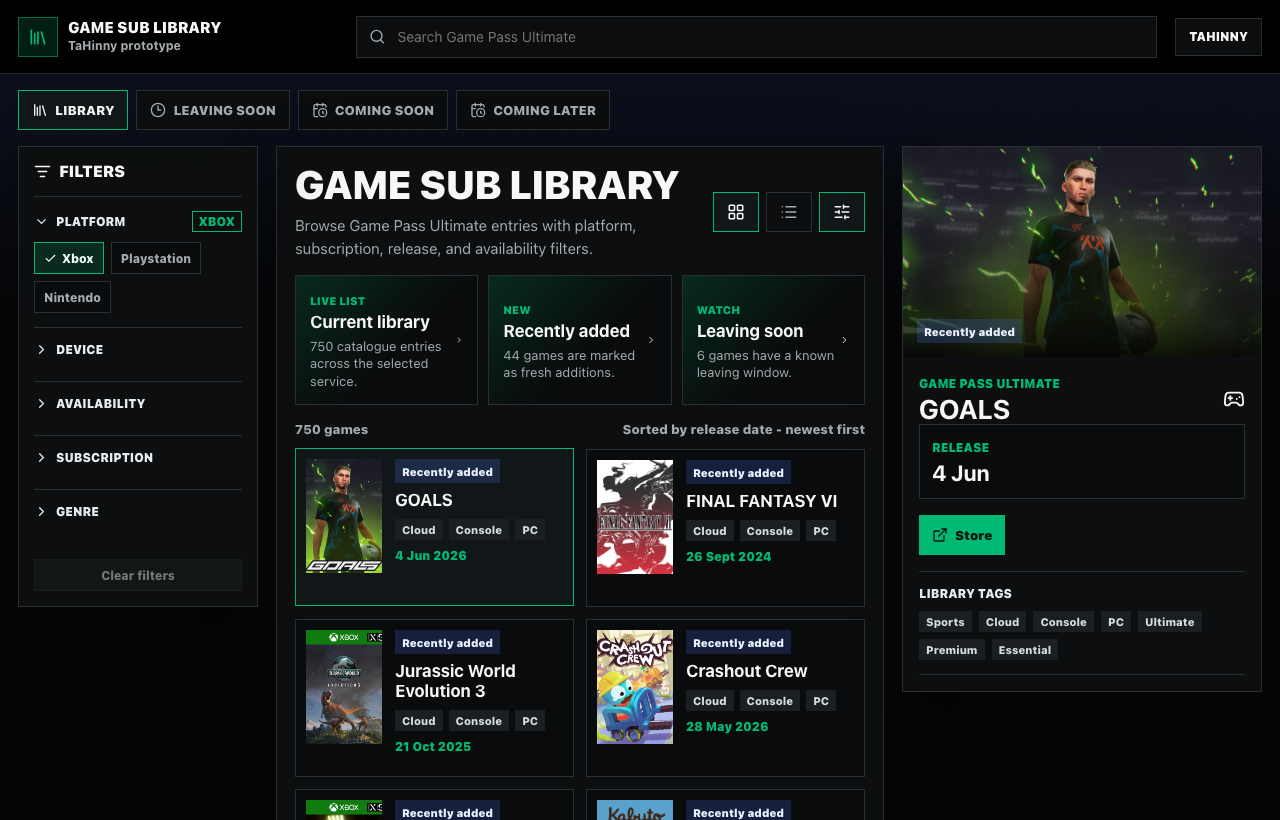This screenshot has width=1280, height=820.
Task: Click the FILTERS header icon
Action: (x=42, y=171)
